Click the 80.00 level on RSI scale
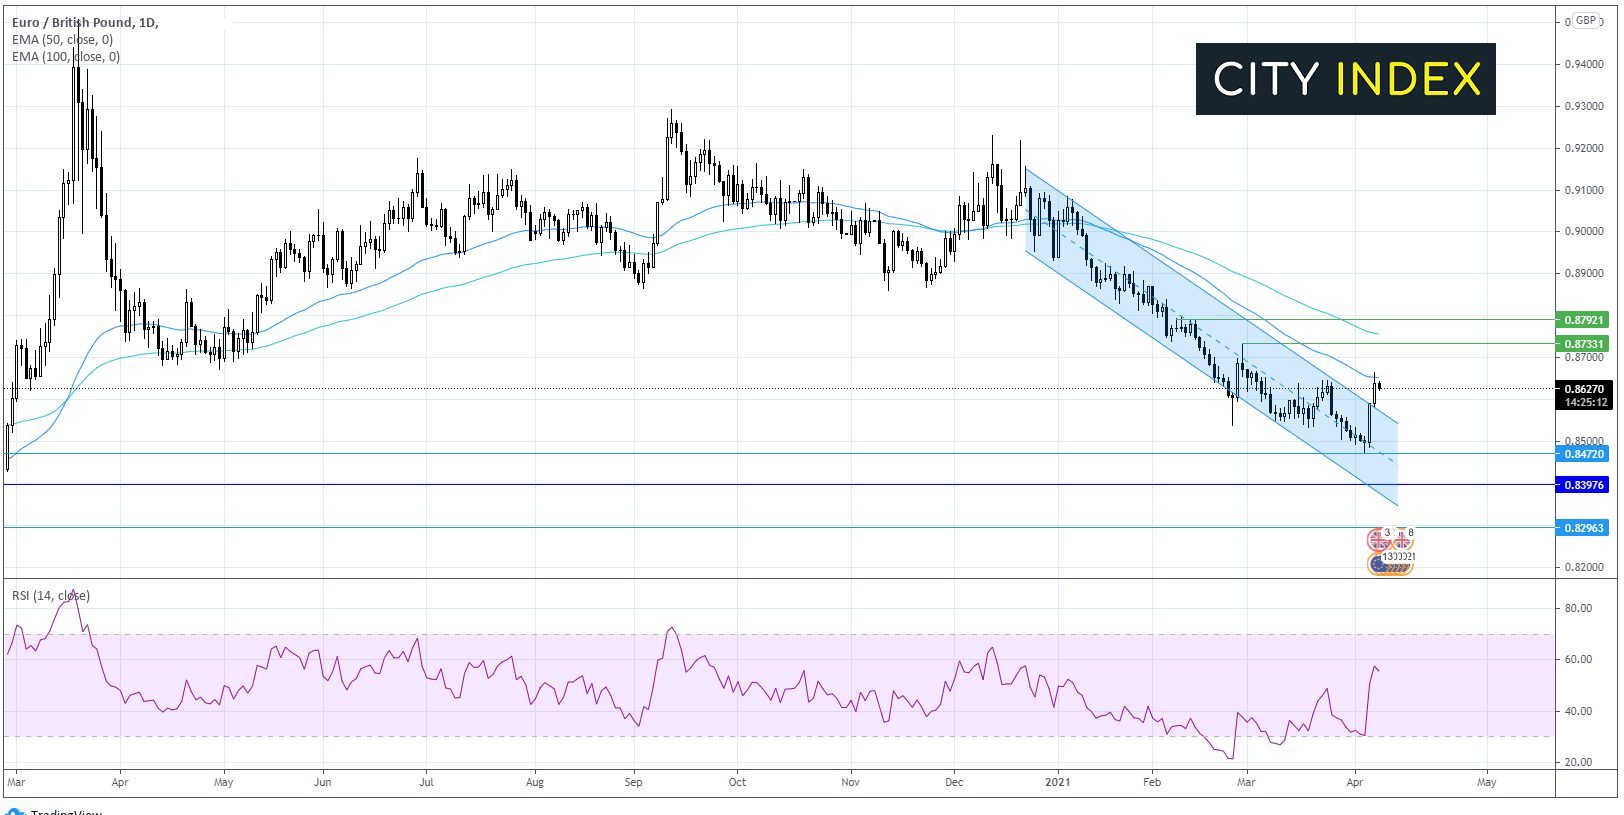This screenshot has width=1624, height=815. [x=1578, y=608]
